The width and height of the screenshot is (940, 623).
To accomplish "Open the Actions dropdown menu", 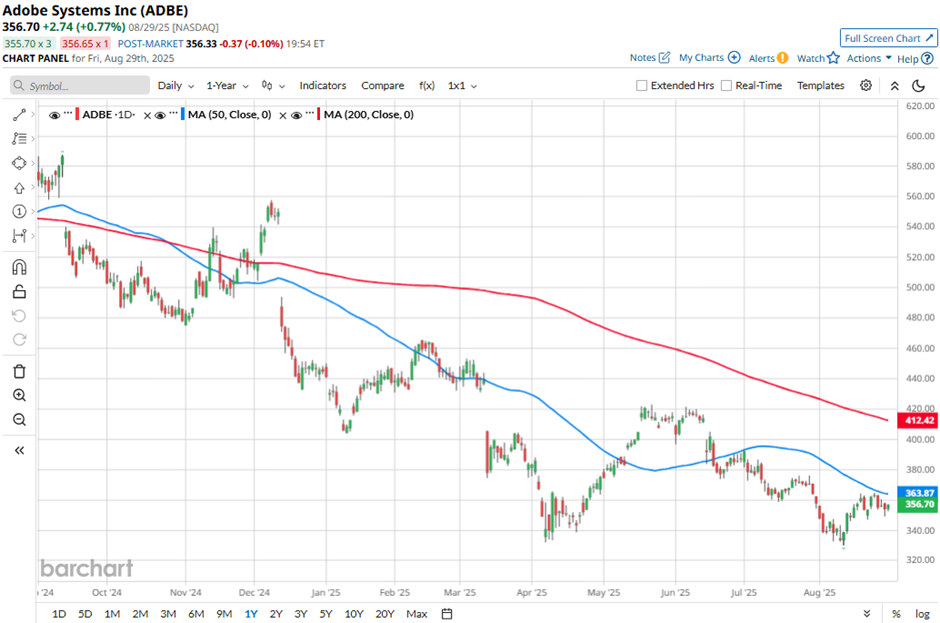I will click(x=869, y=58).
